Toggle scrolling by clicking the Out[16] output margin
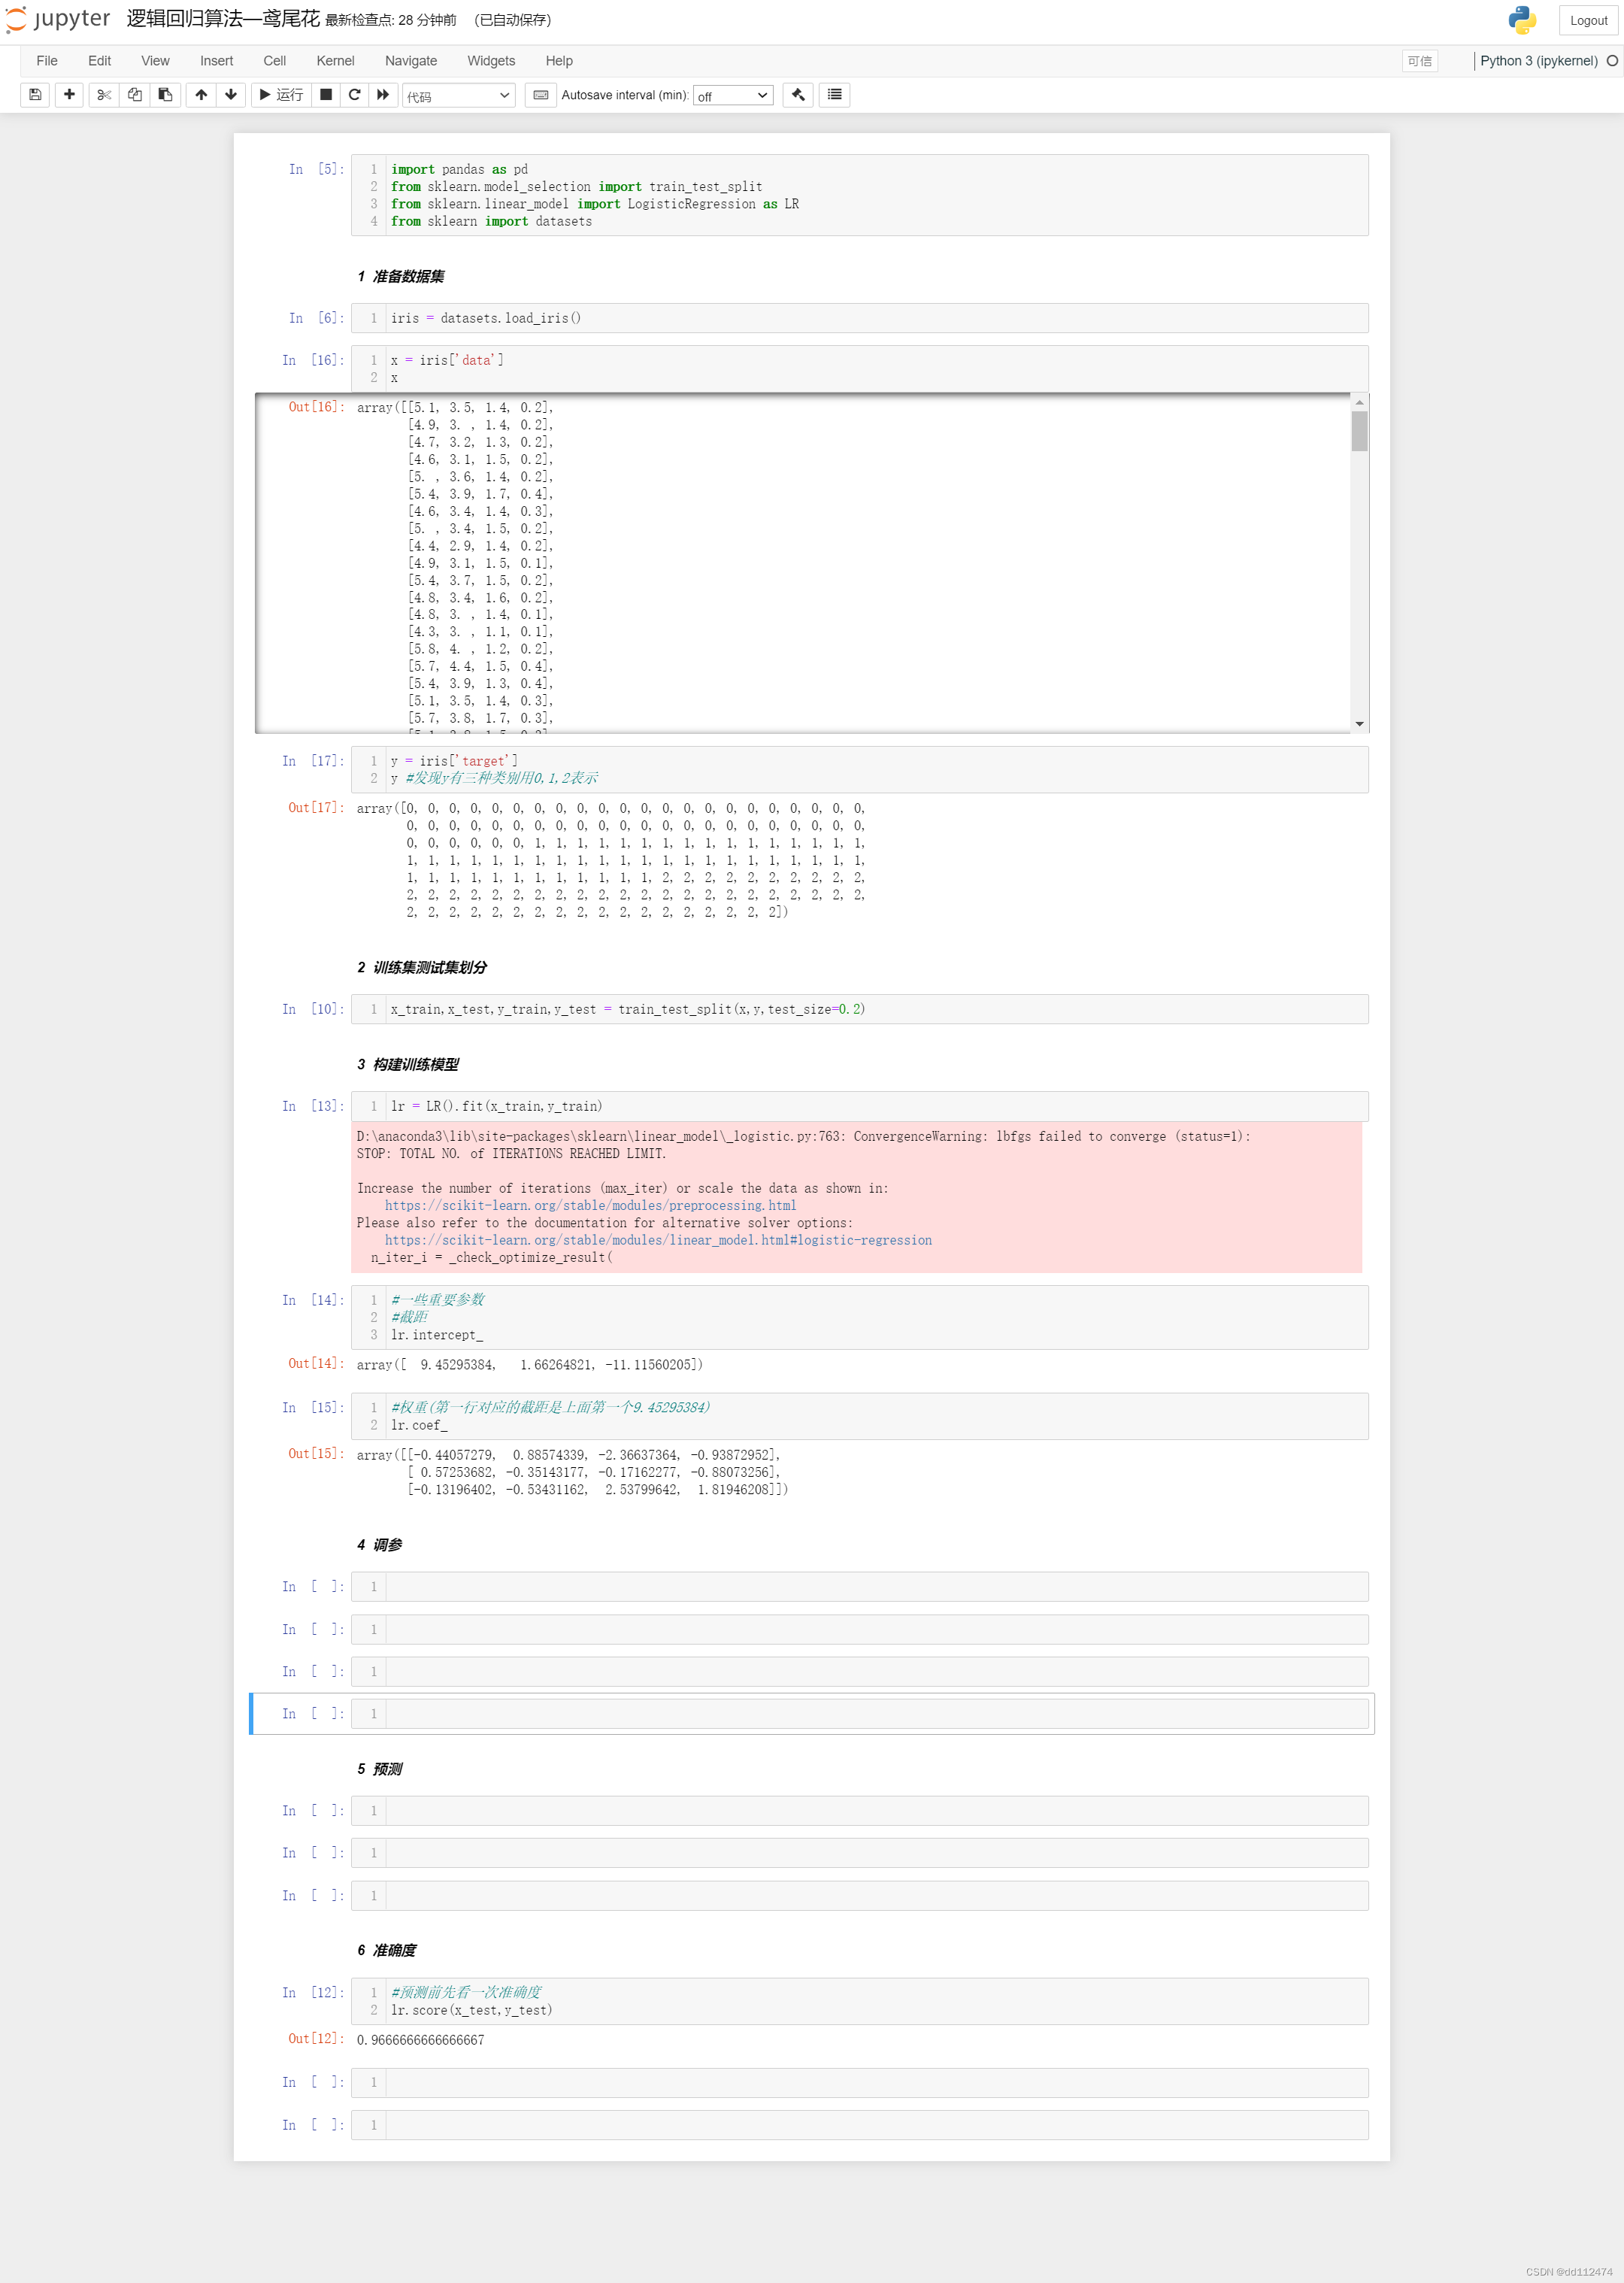 click(300, 560)
